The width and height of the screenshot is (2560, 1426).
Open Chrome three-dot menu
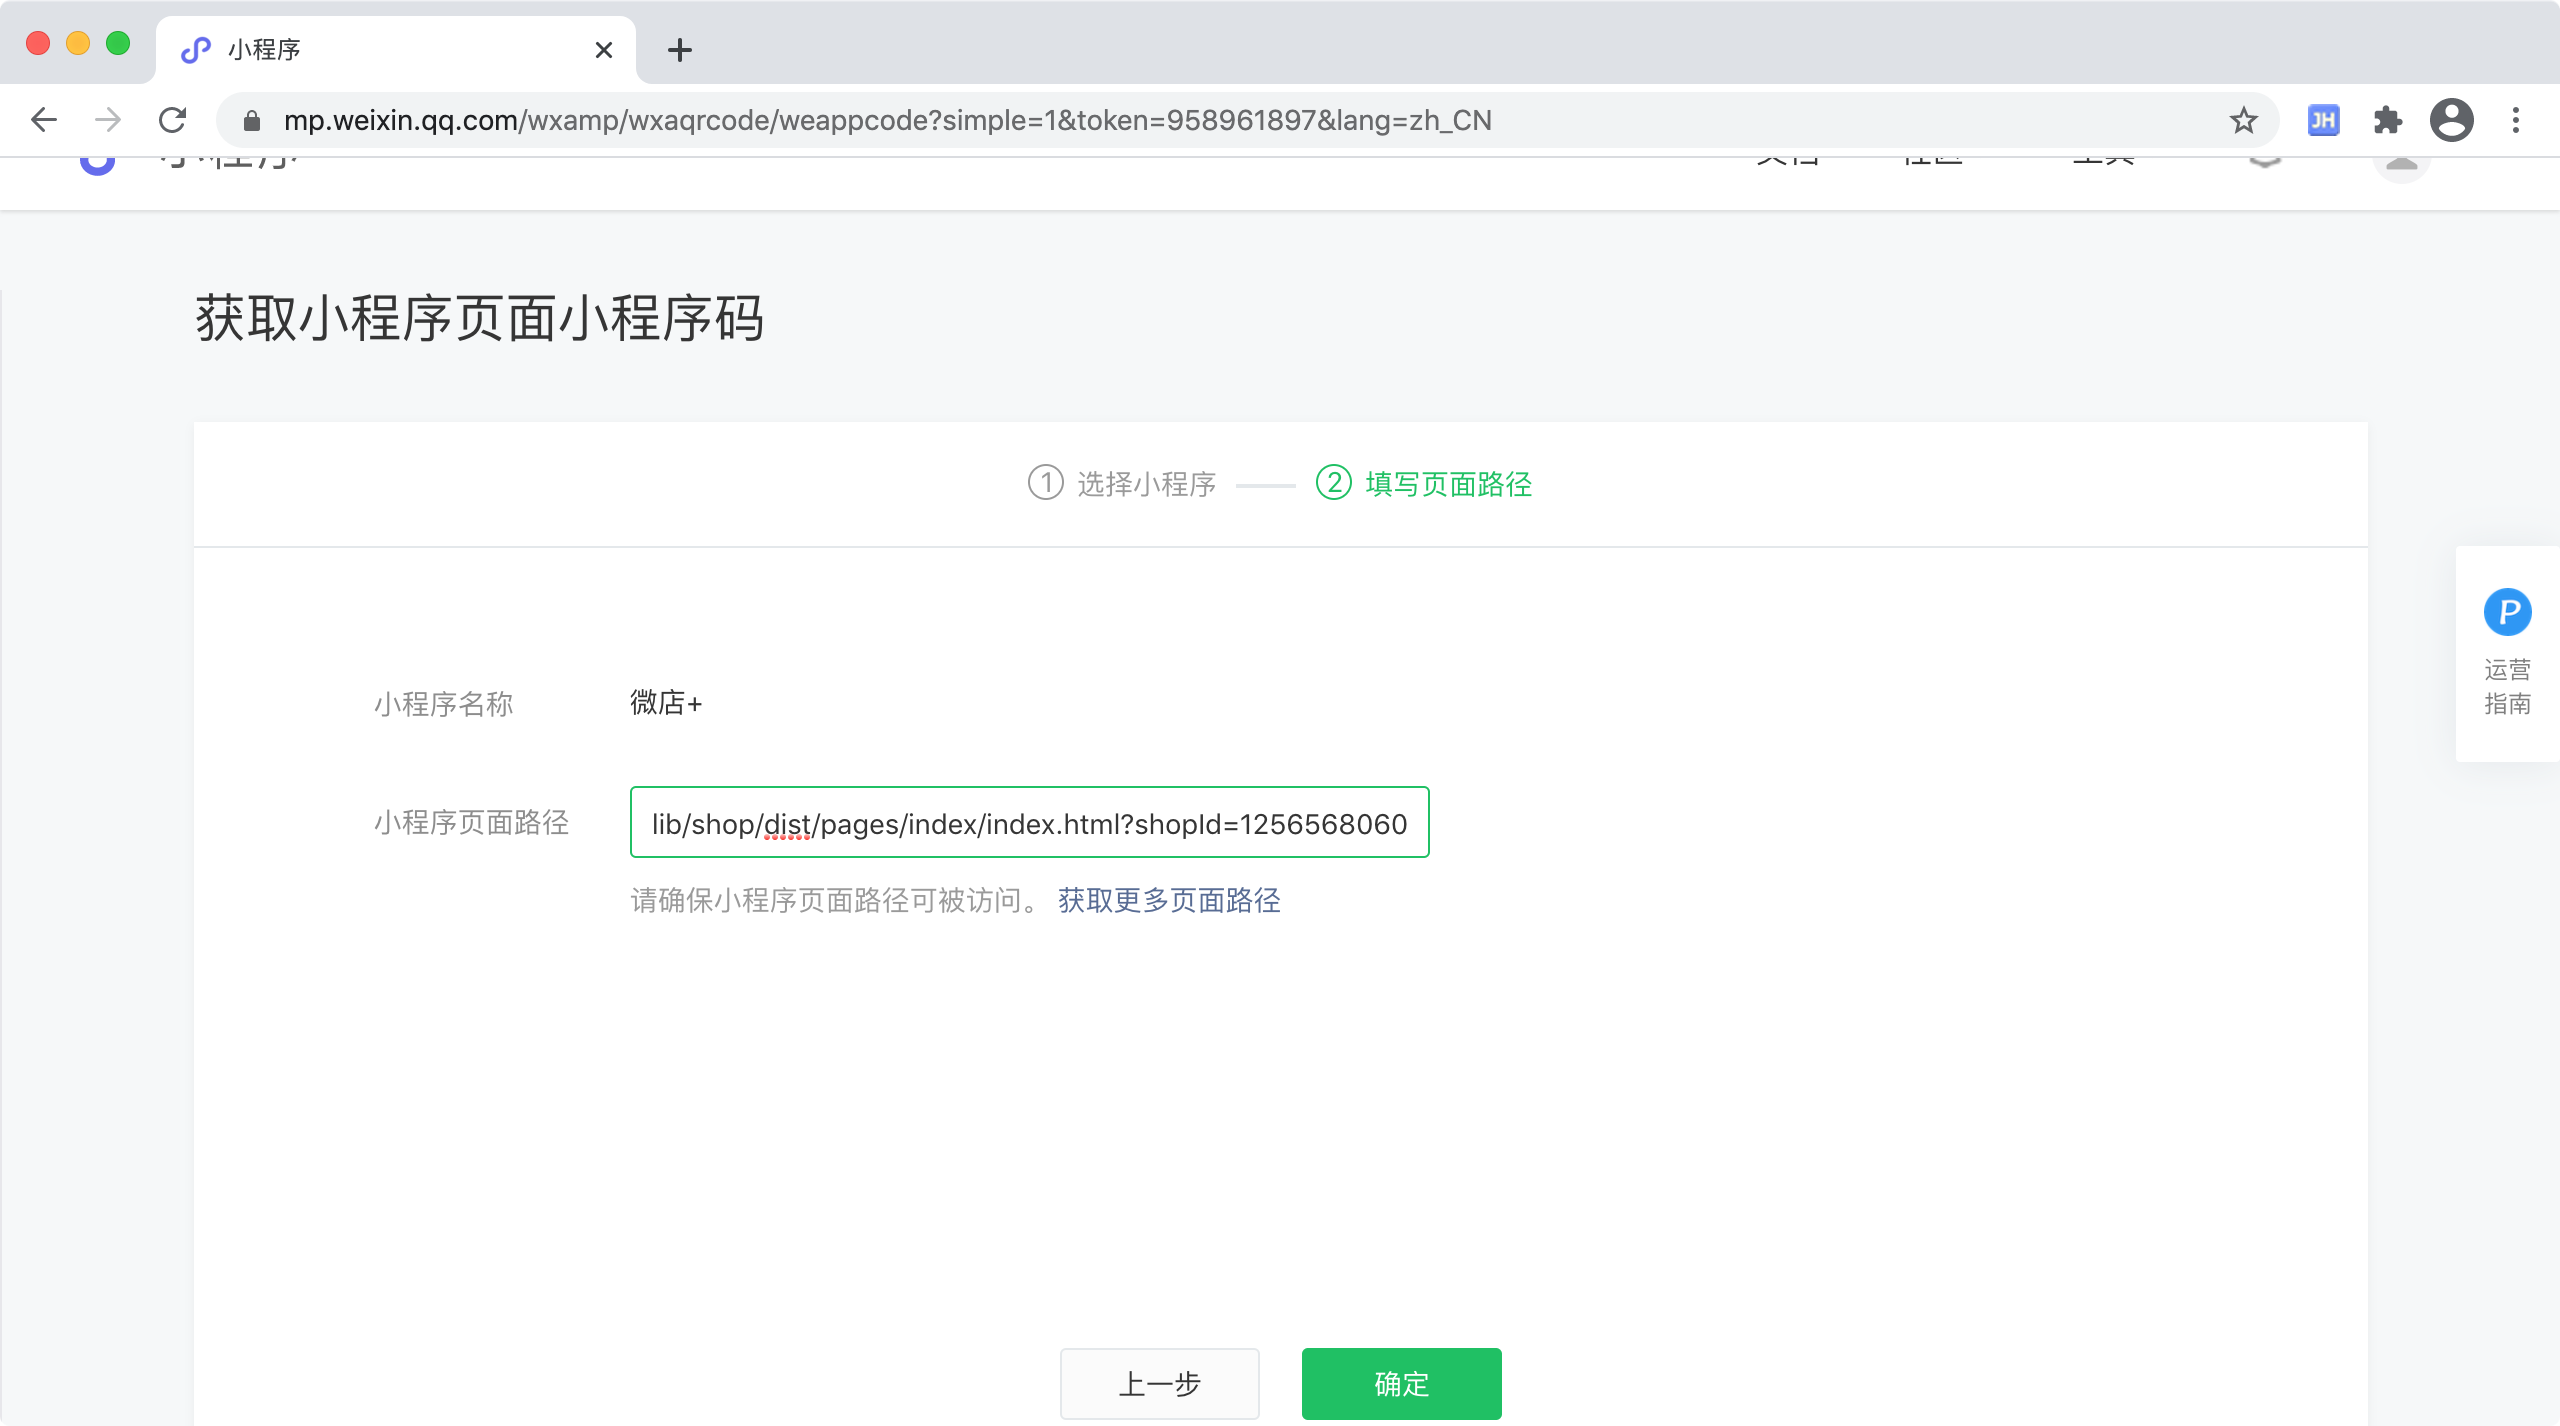coord(2516,120)
